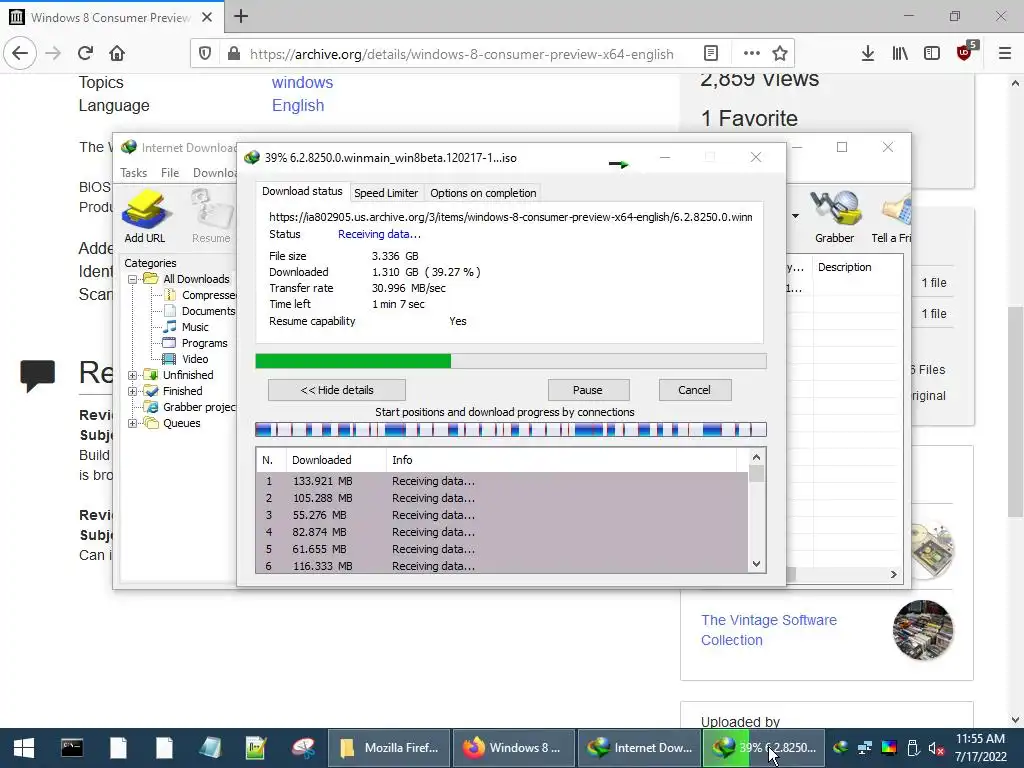This screenshot has height=768, width=1024.
Task: Click the Resume toolbar icon in IDM
Action: 211,216
